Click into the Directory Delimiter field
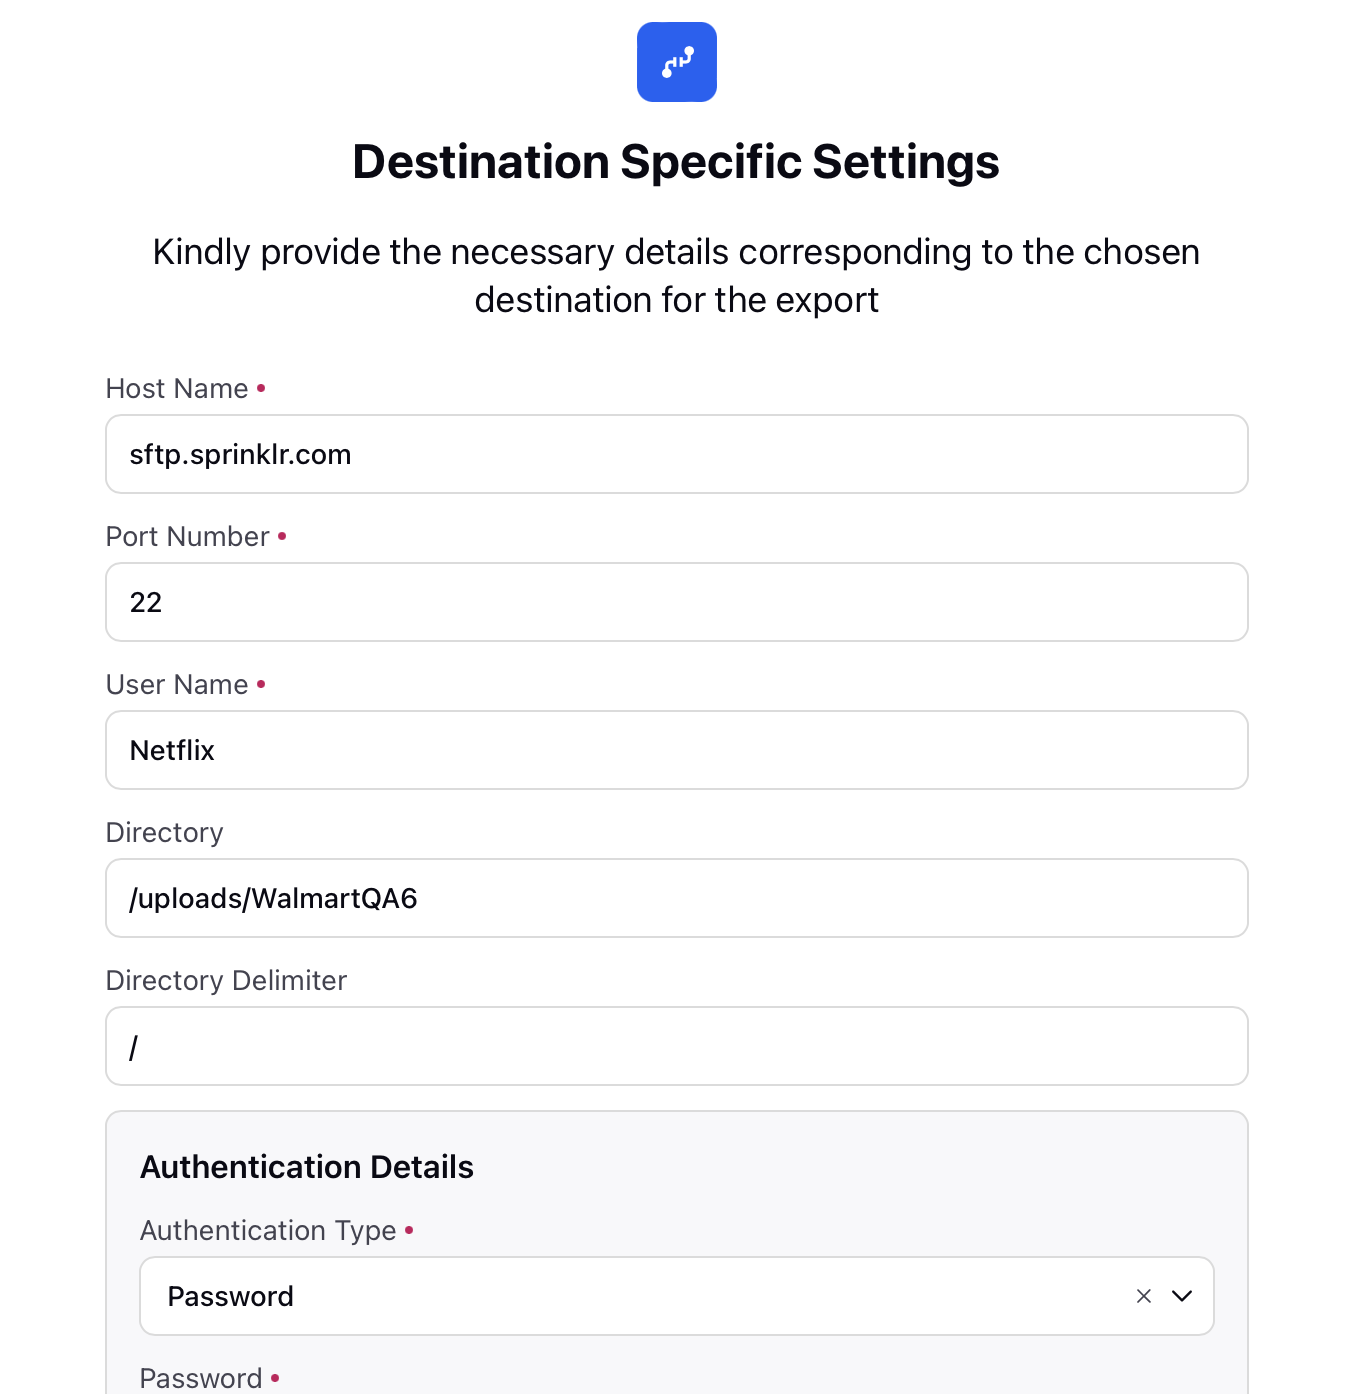The height and width of the screenshot is (1394, 1364). coord(677,1046)
